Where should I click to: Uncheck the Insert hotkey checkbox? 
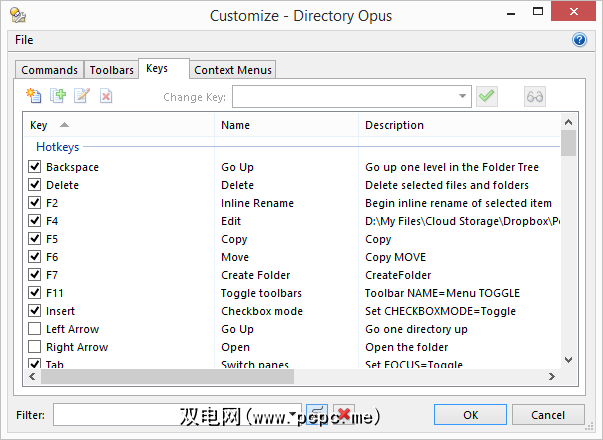click(35, 310)
